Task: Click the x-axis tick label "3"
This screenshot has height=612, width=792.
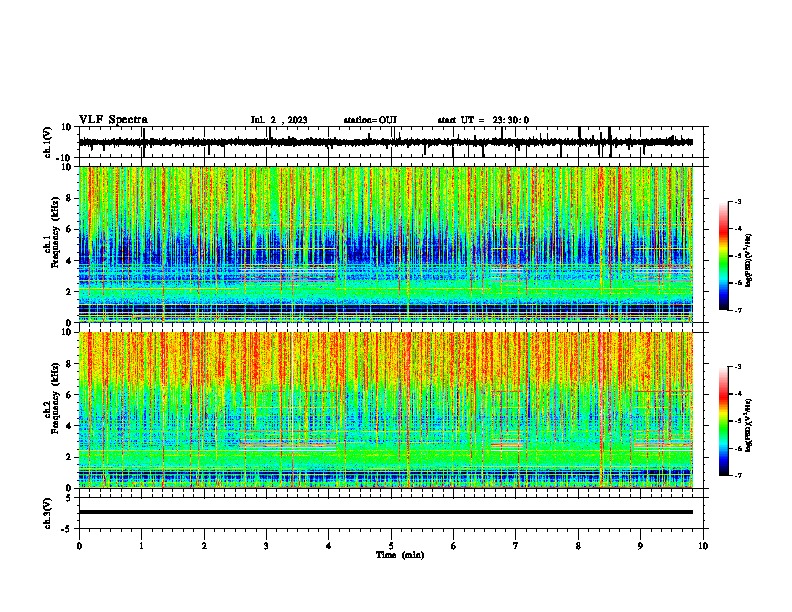Action: (266, 546)
